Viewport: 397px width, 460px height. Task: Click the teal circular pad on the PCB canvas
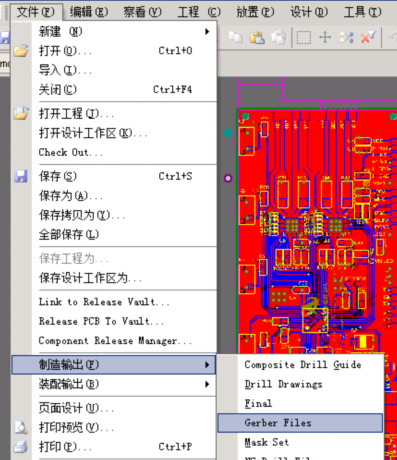pyautogui.click(x=228, y=133)
